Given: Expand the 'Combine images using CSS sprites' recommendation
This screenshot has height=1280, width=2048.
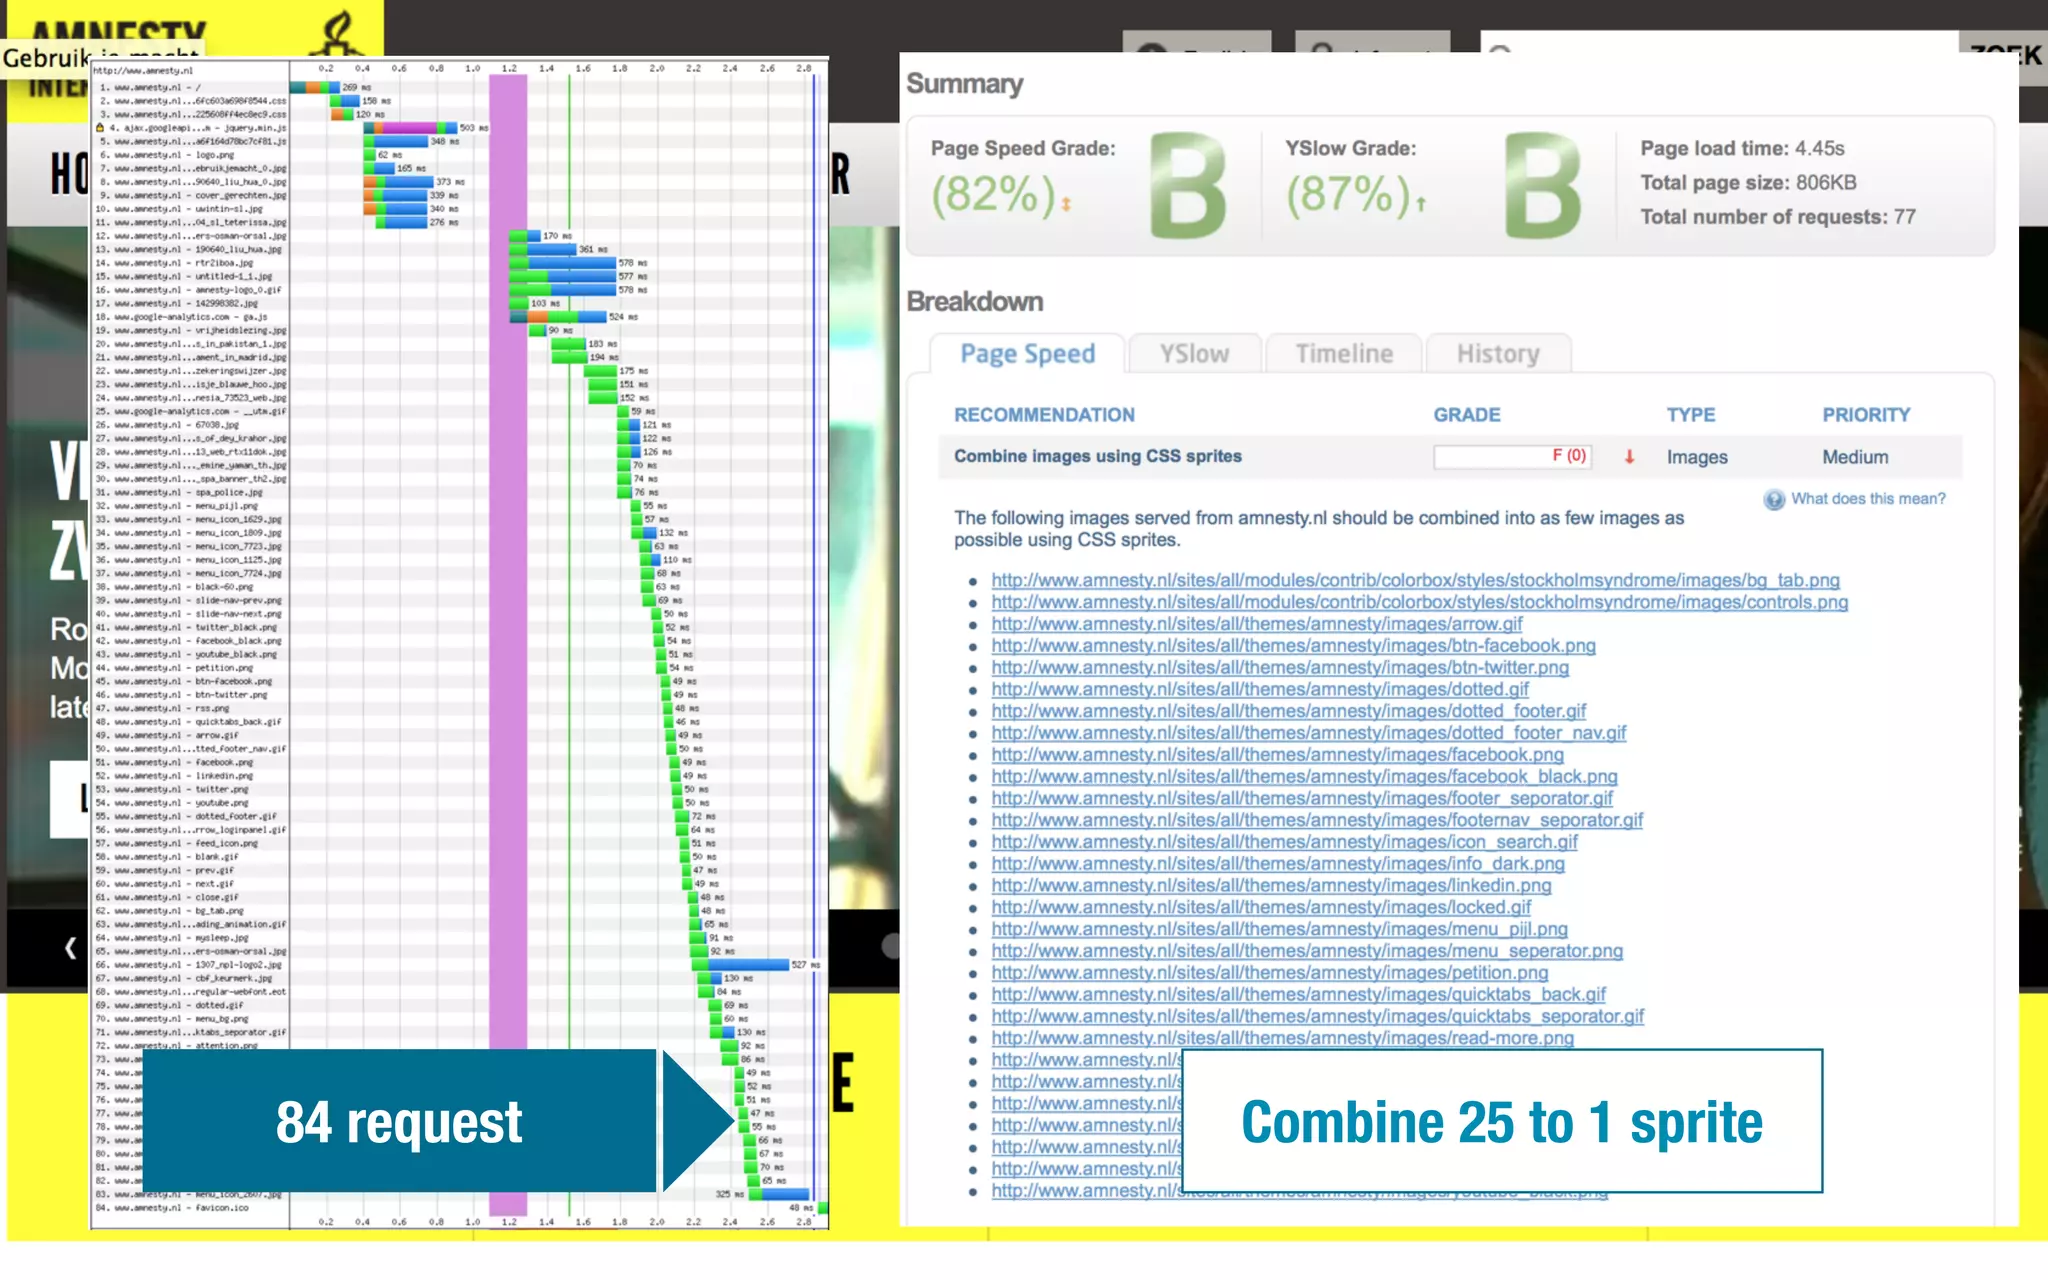Looking at the screenshot, I should [x=1097, y=457].
